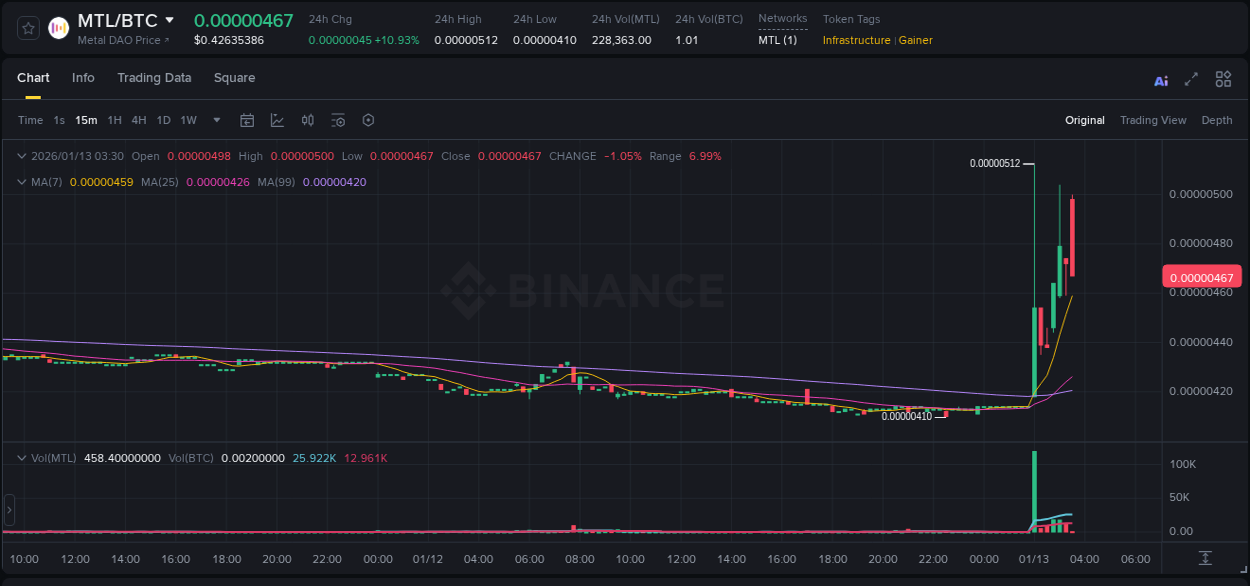Open the OHLC candlestick display options icon

308,120
